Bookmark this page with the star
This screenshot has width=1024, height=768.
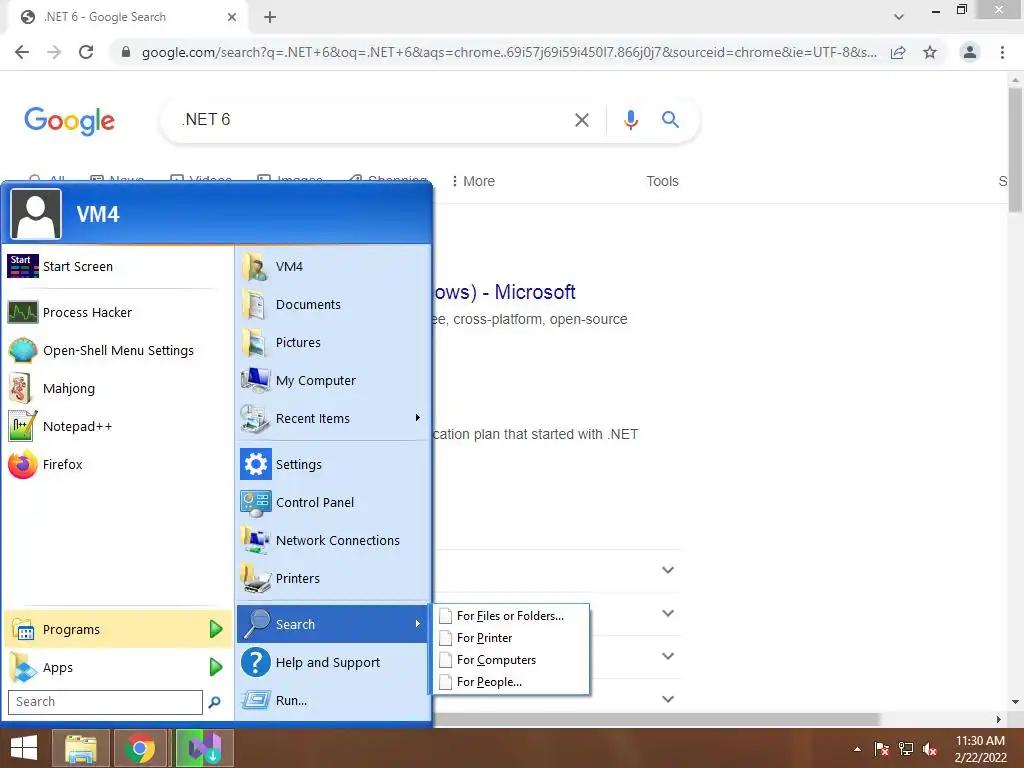click(930, 52)
